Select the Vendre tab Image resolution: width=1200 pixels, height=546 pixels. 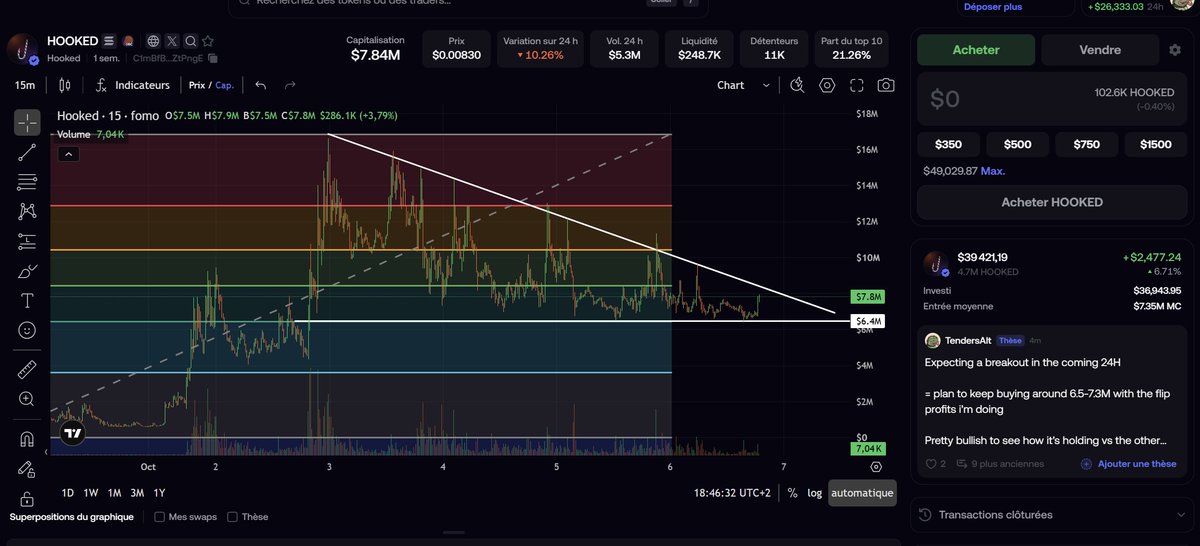1100,49
